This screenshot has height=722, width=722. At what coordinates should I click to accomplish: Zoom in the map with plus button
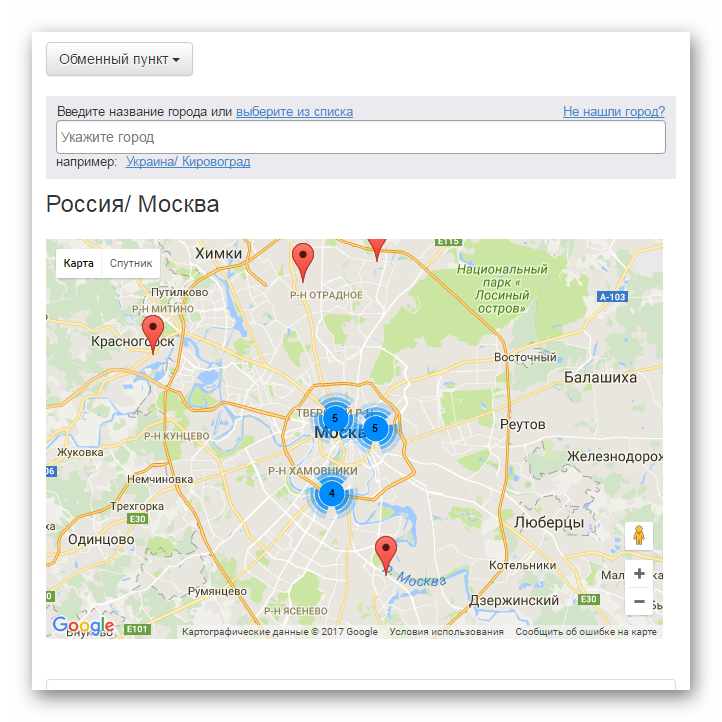click(639, 574)
